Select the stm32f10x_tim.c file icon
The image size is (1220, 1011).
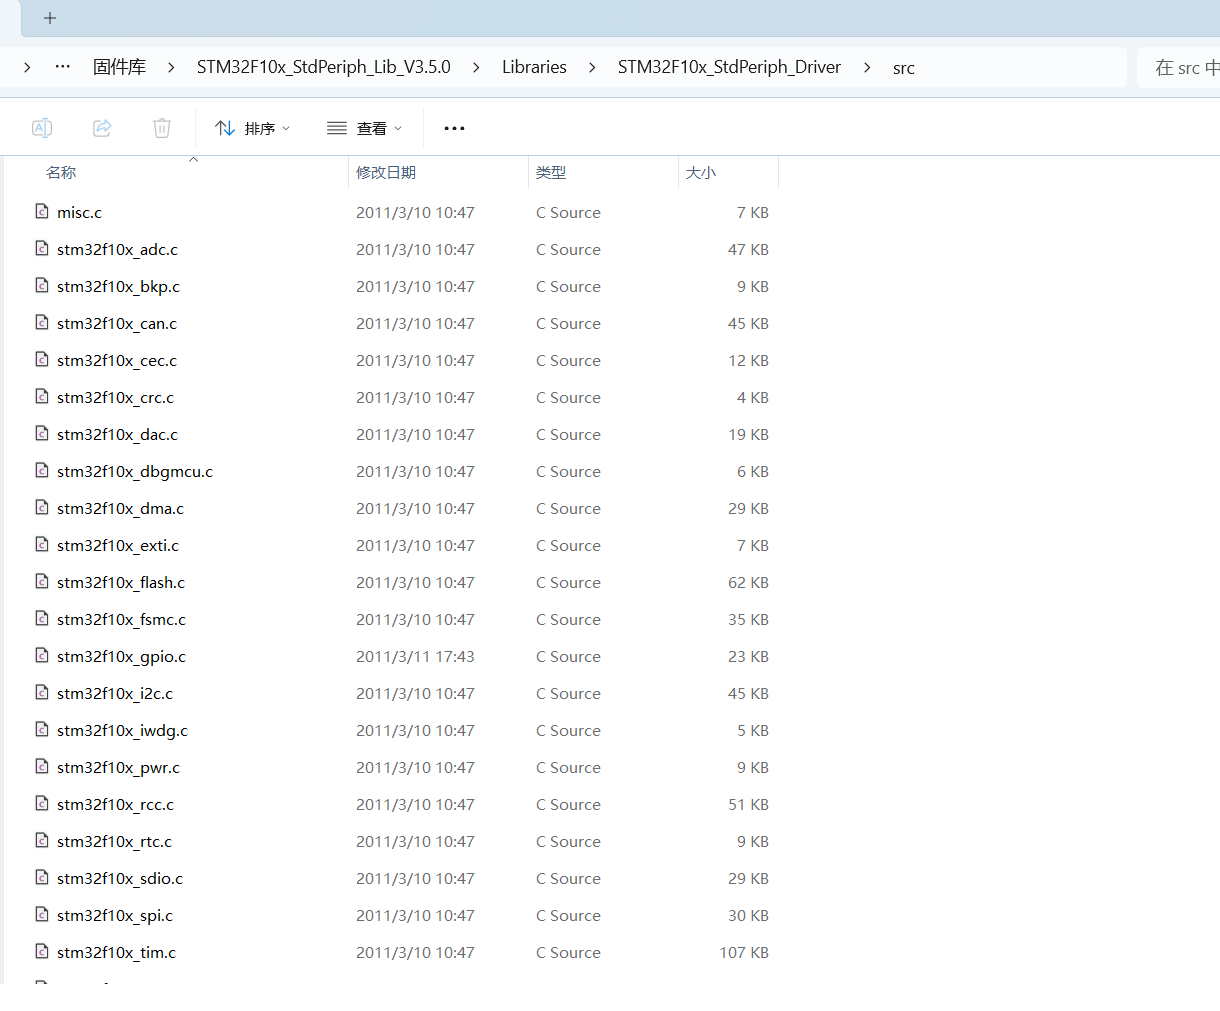click(42, 951)
